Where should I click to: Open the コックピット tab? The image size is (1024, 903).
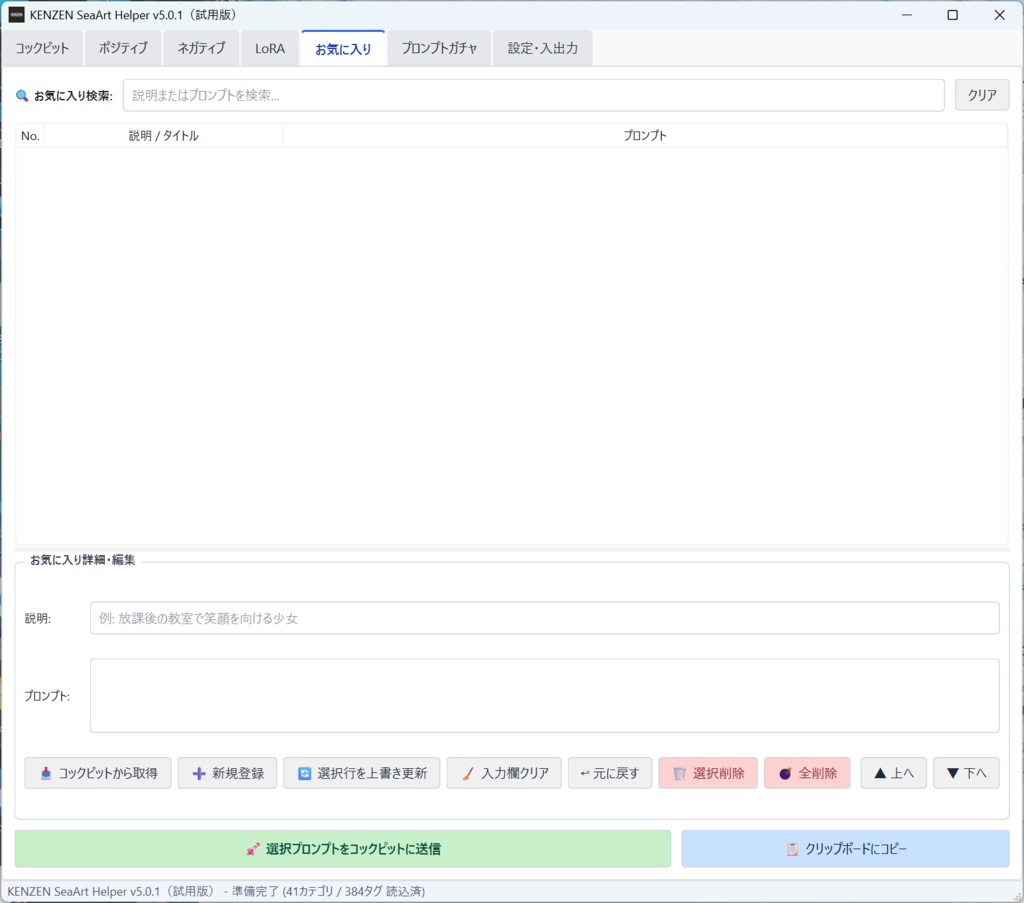pos(42,48)
